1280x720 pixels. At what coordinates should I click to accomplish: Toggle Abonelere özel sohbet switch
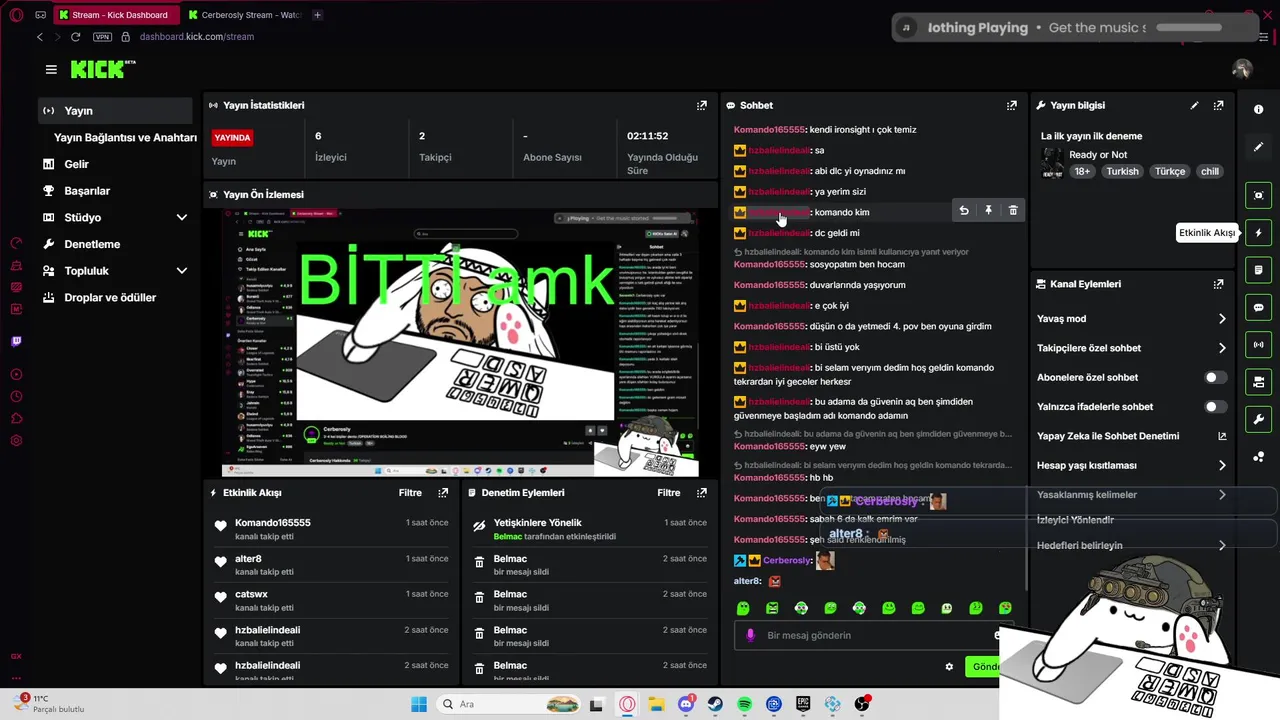[x=1215, y=377]
